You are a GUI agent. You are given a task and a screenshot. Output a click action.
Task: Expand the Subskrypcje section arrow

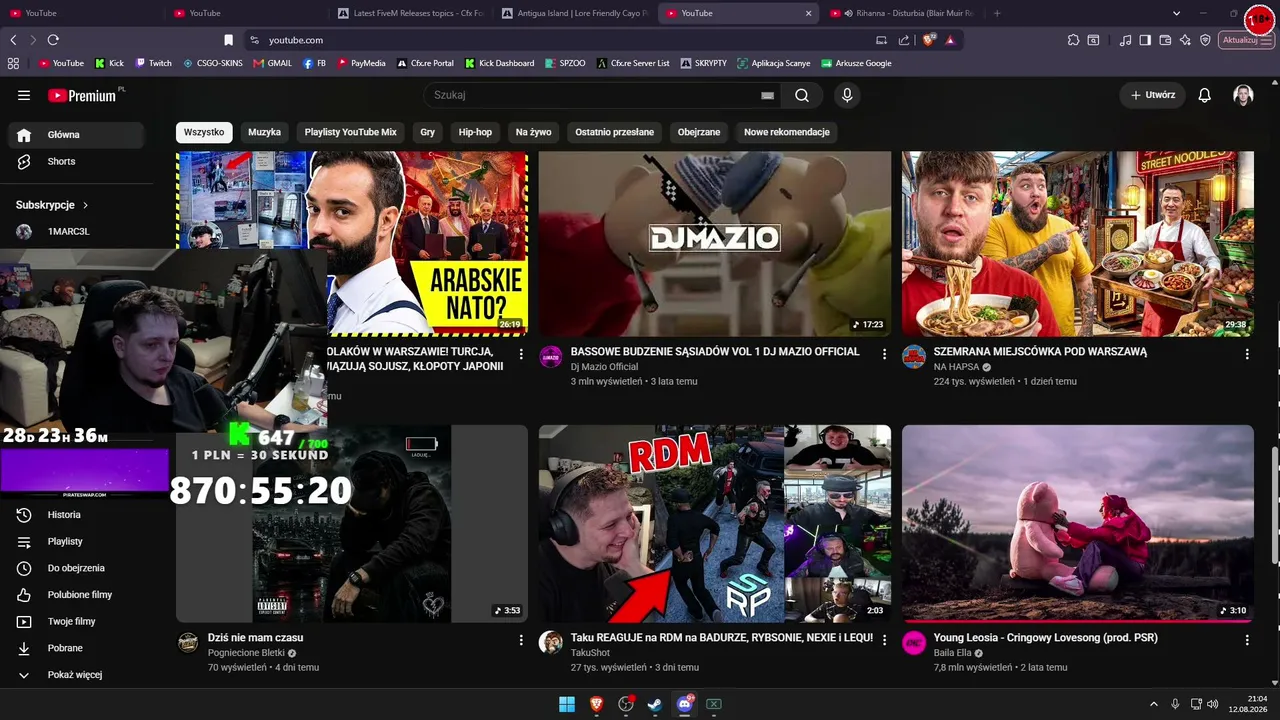pos(85,205)
